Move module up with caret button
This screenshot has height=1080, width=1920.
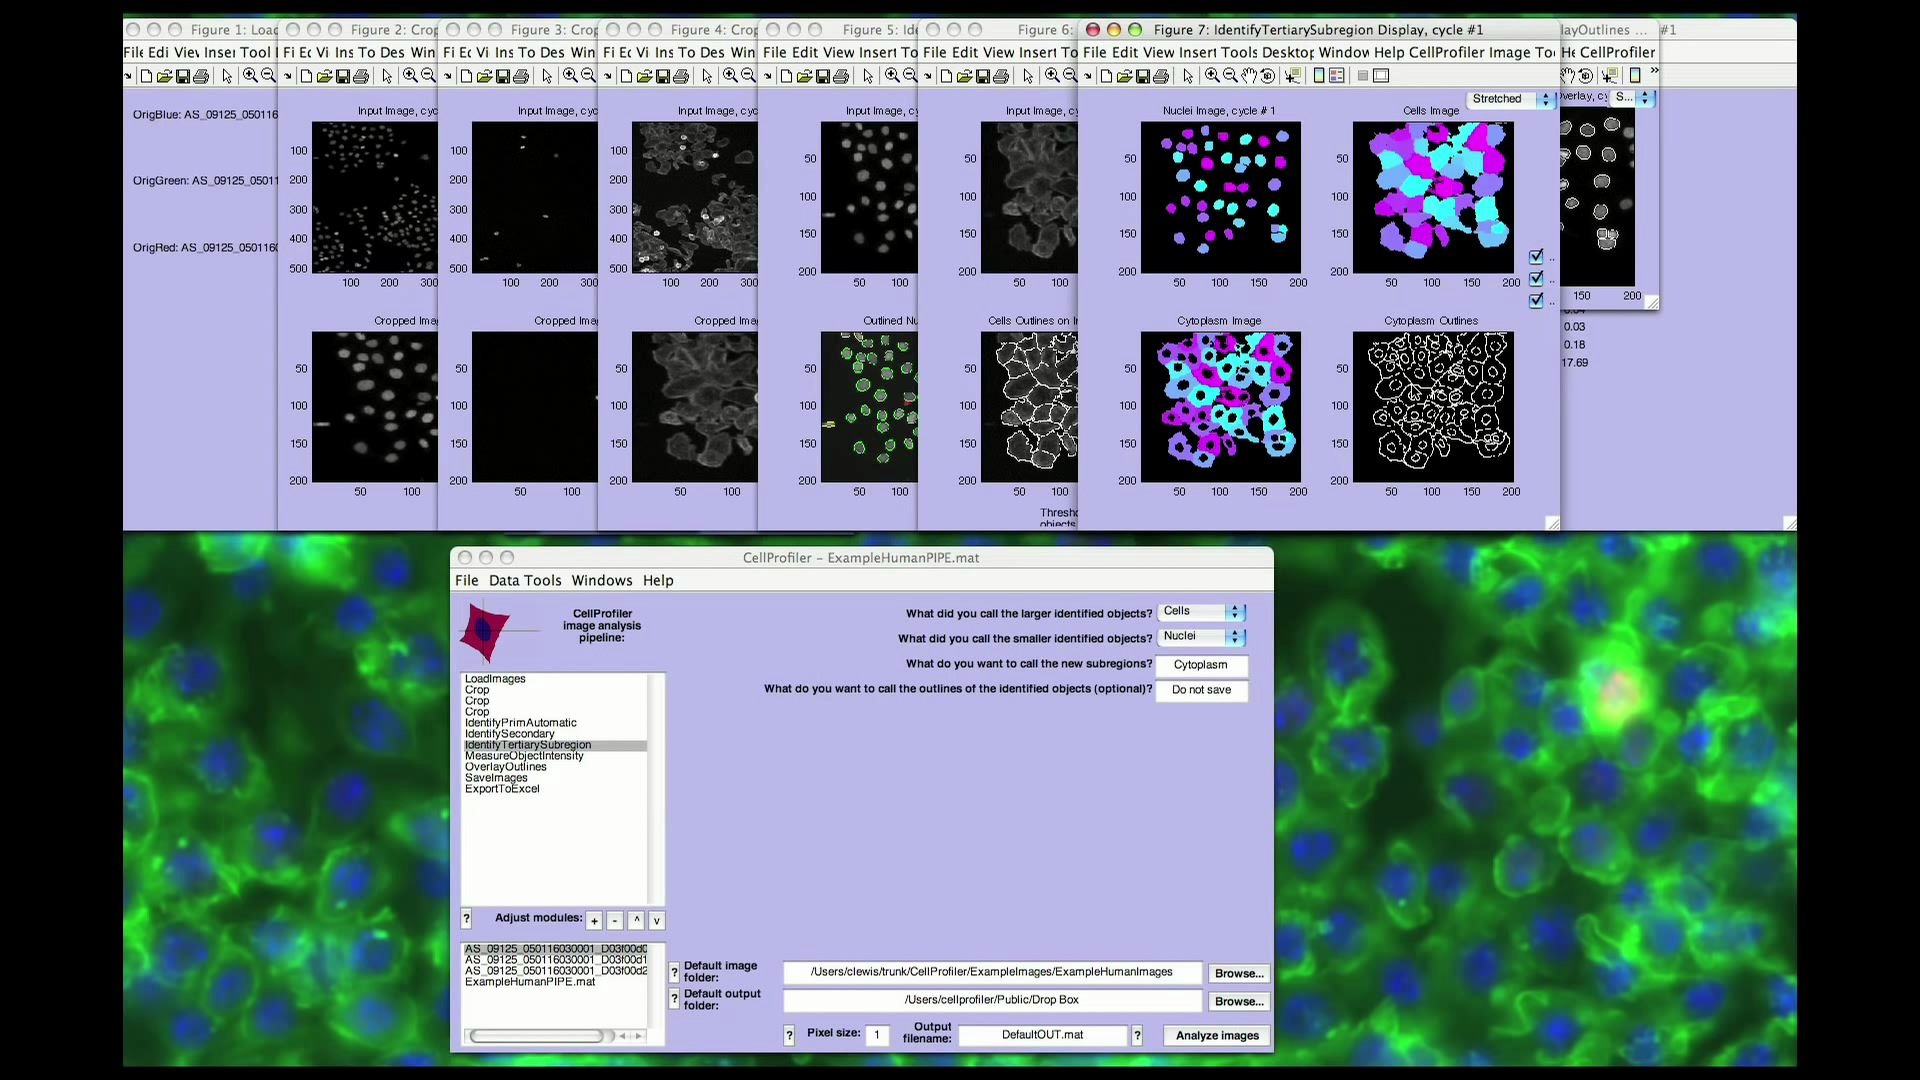636,921
